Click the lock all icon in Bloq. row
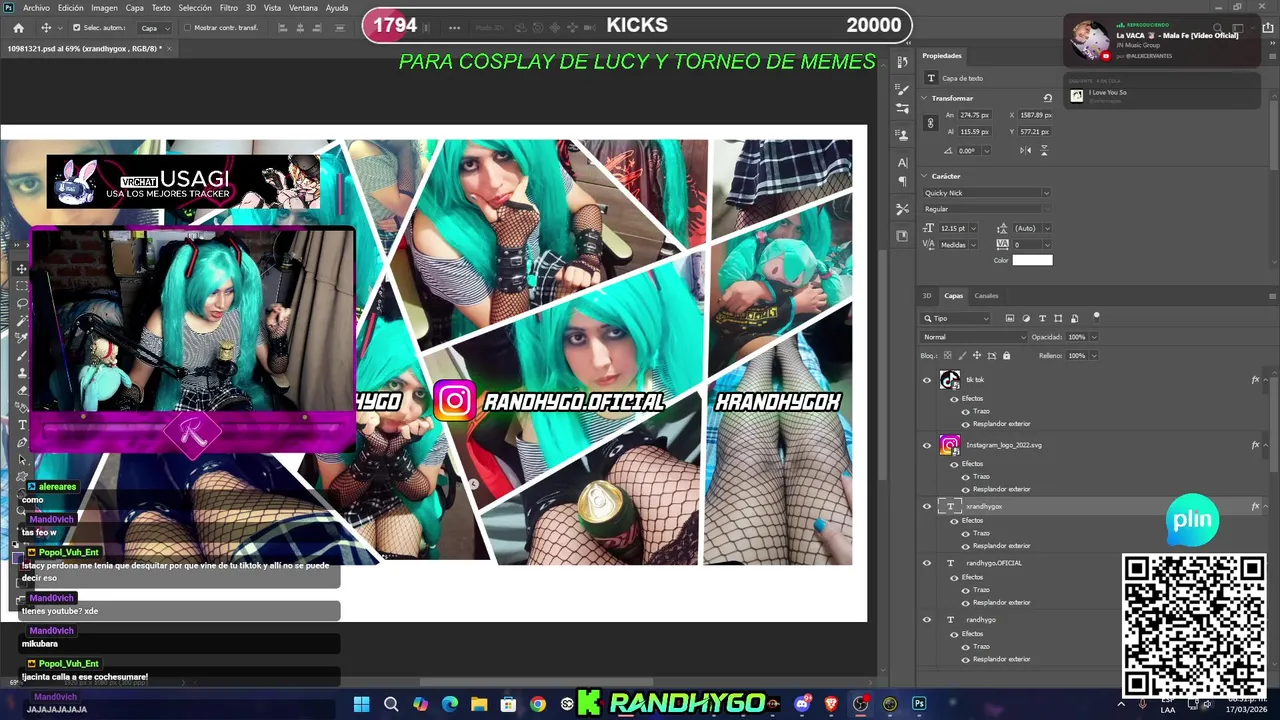This screenshot has height=720, width=1280. click(x=1006, y=355)
